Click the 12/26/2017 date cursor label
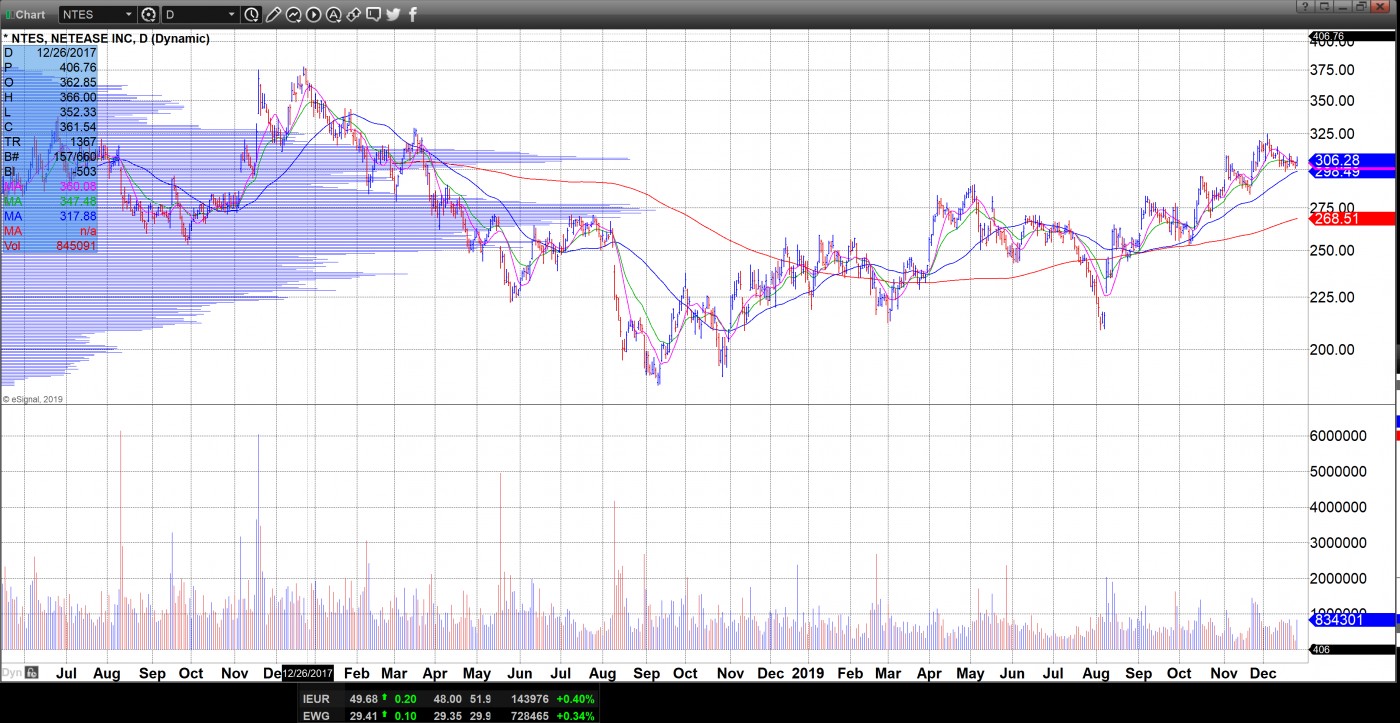 click(x=308, y=673)
